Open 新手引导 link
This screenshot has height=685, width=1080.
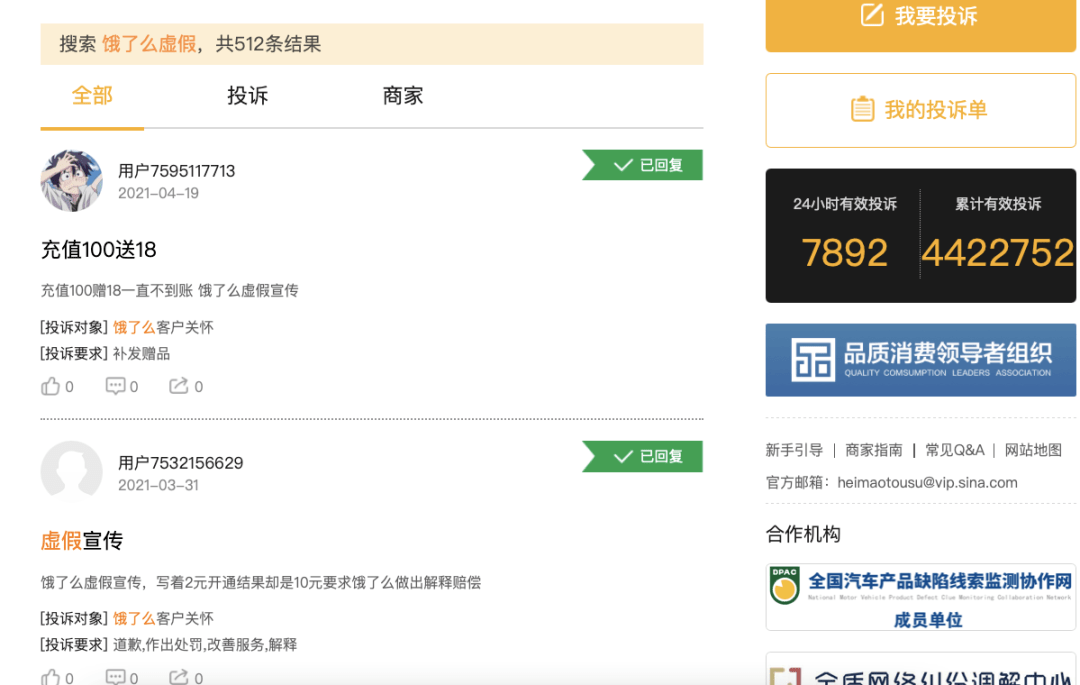[x=794, y=450]
